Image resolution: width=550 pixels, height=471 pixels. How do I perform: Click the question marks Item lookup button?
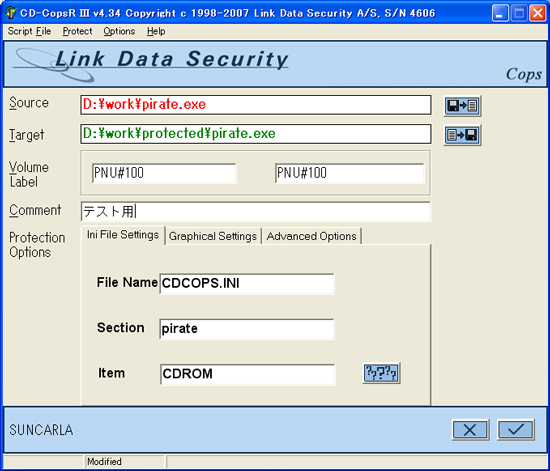pos(381,373)
